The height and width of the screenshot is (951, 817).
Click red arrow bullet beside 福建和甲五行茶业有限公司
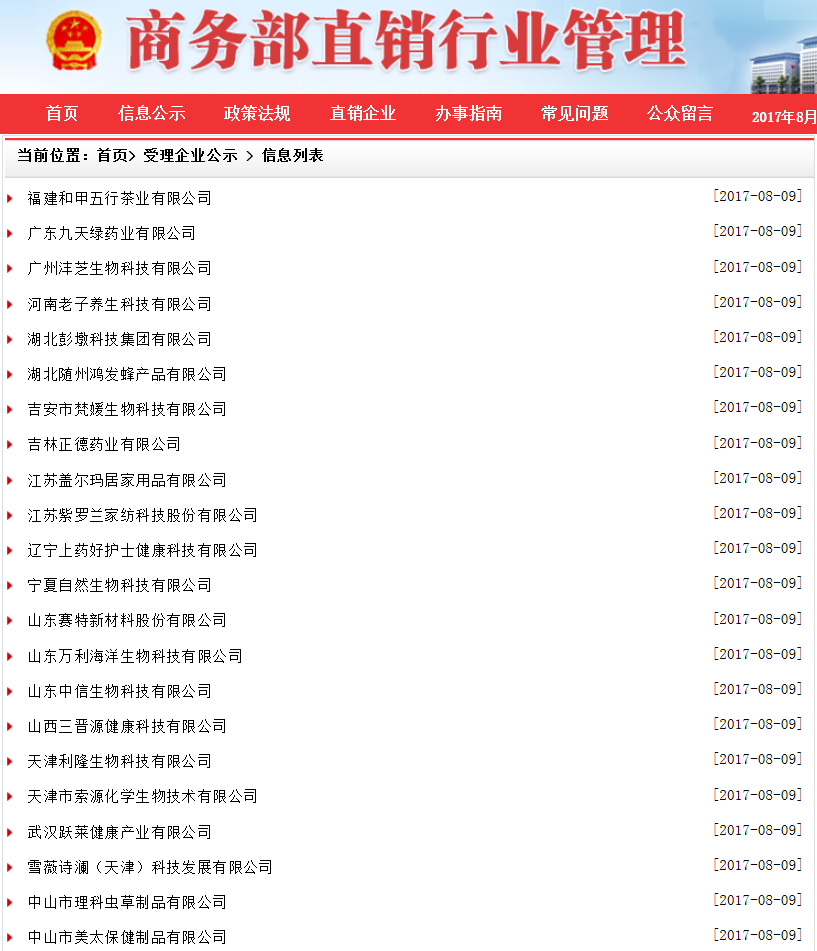[x=10, y=199]
